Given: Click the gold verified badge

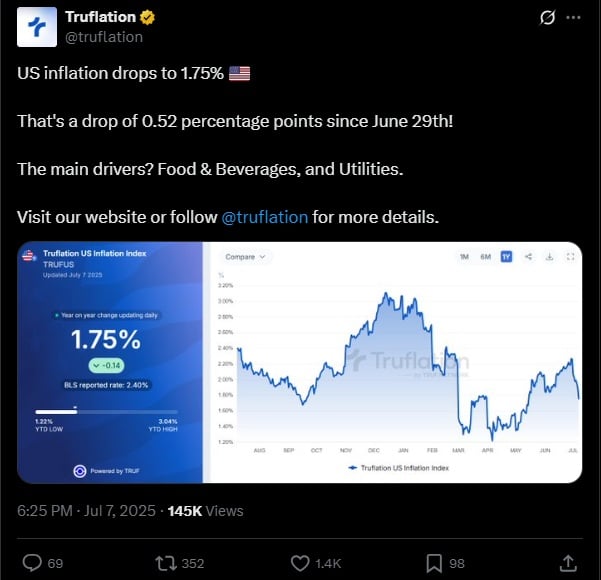Looking at the screenshot, I should point(146,18).
